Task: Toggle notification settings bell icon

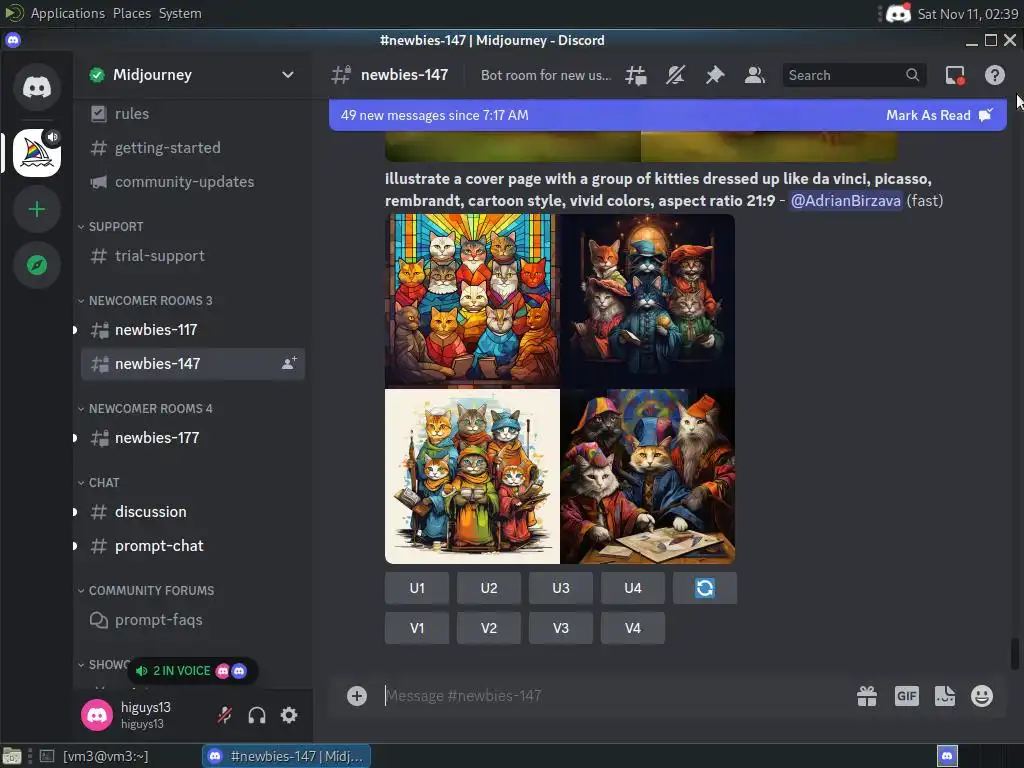Action: [675, 75]
